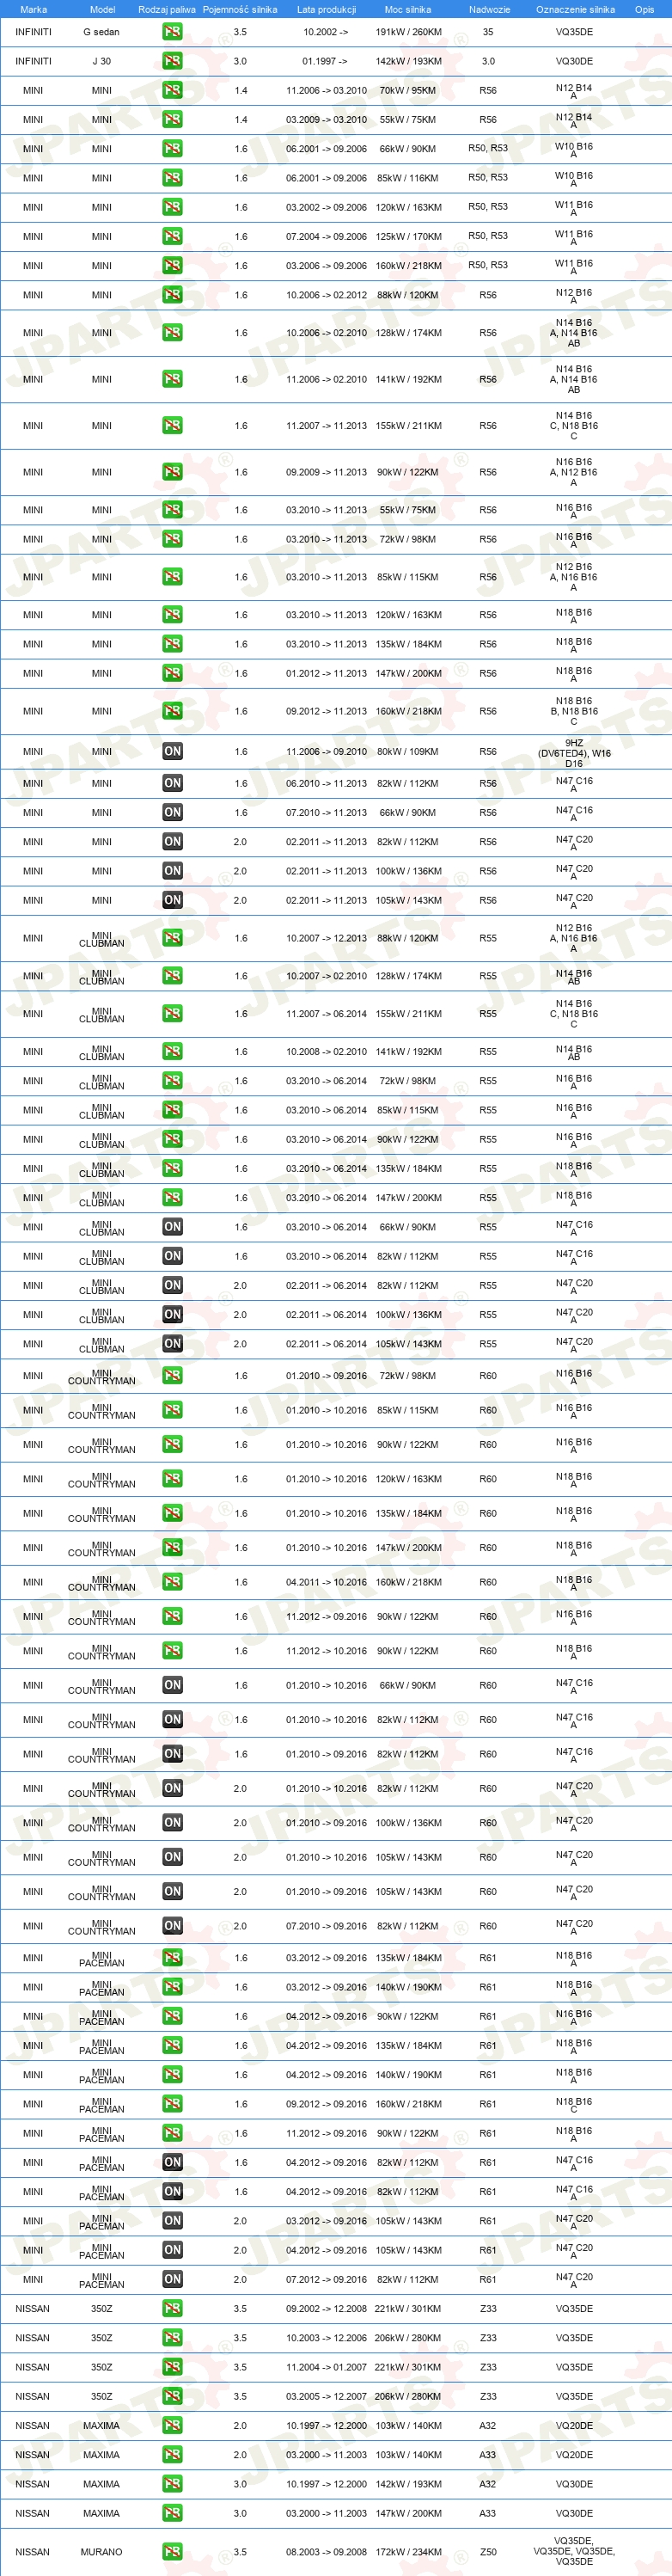Click the petrol icon in the Countryman 160kW / 218KM row
Viewport: 672px width, 2576px height.
(x=172, y=1582)
